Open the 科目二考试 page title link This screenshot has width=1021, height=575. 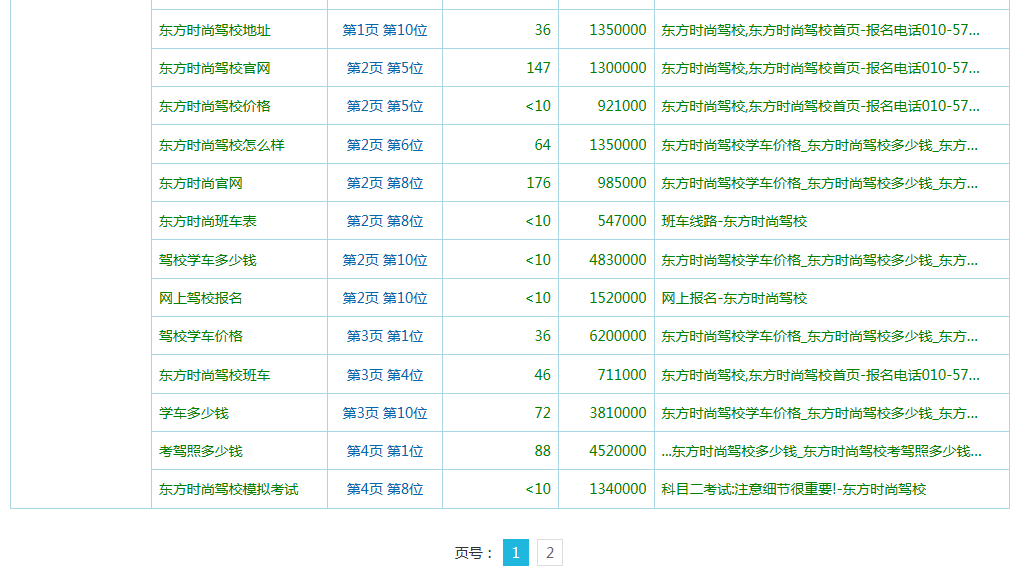pos(794,489)
